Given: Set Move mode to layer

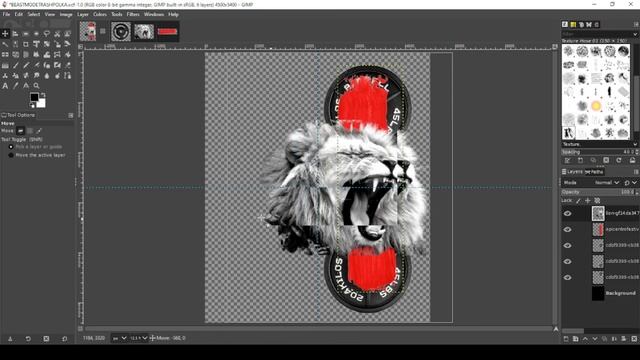Looking at the screenshot, I should point(20,131).
